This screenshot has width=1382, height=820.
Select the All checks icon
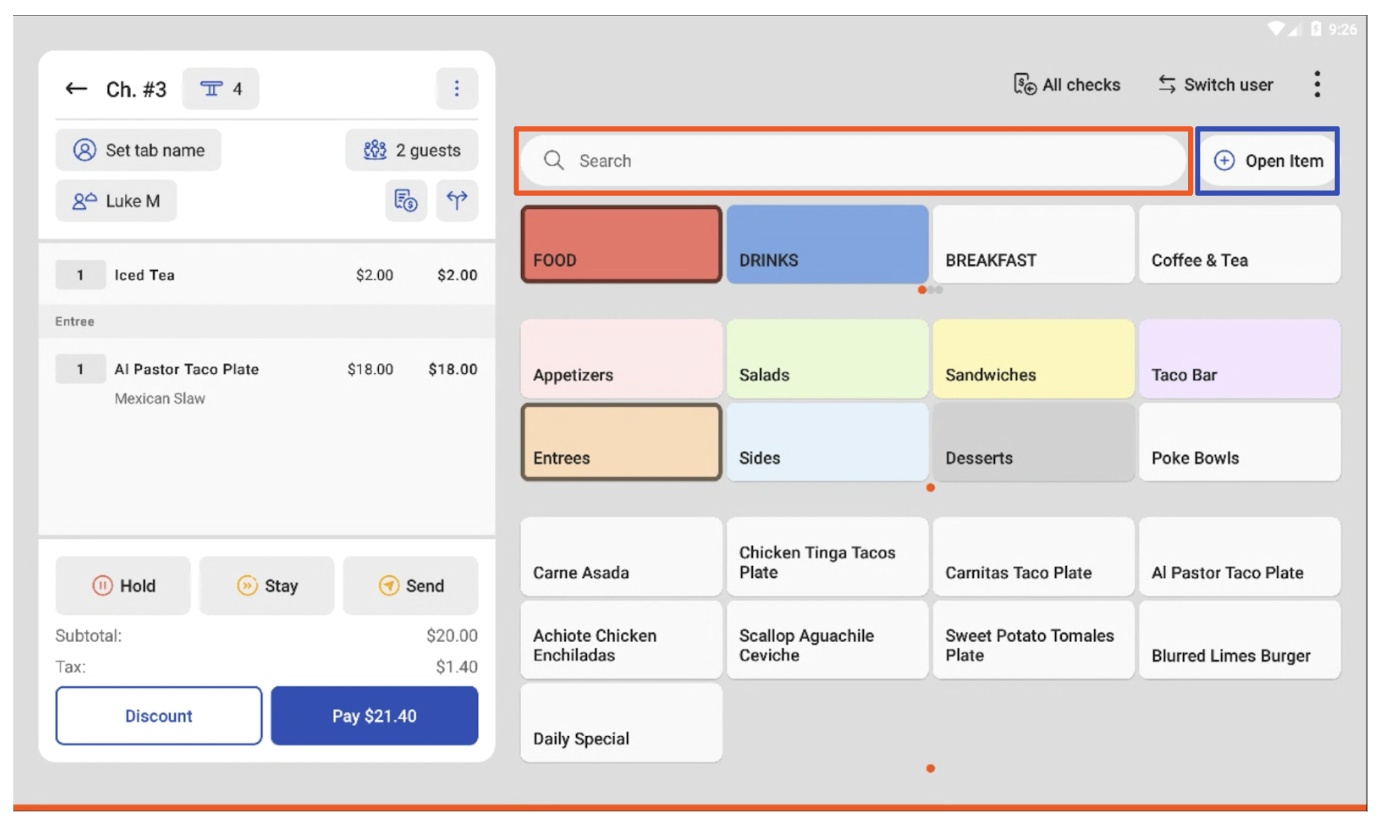click(1022, 84)
